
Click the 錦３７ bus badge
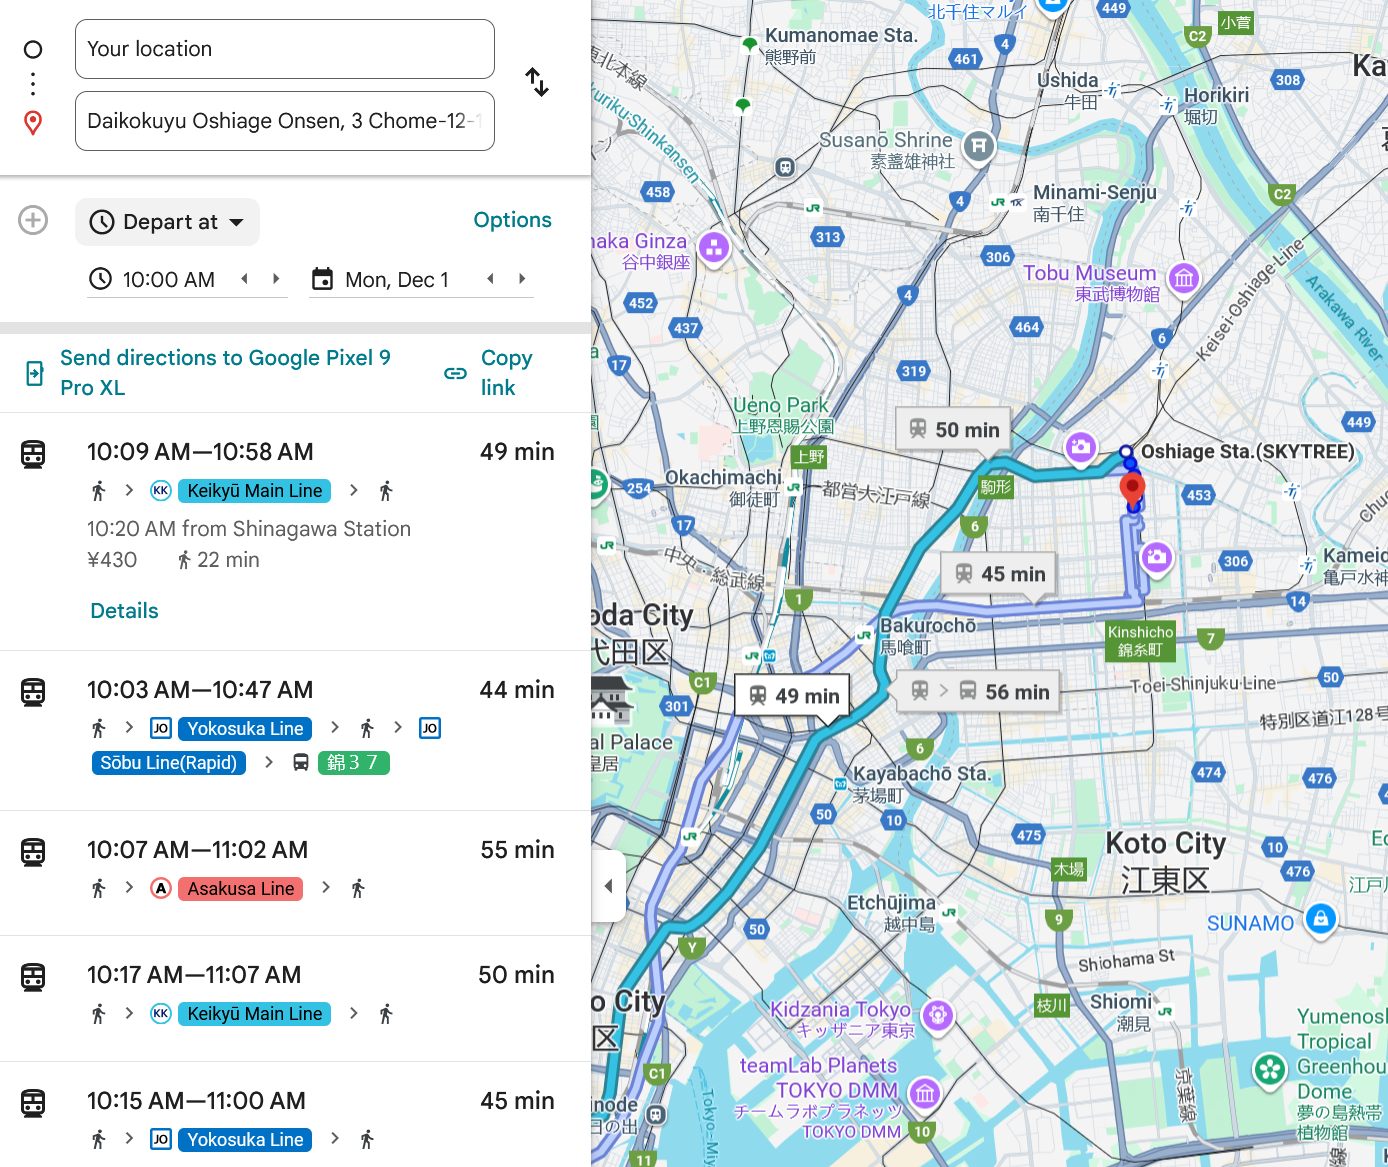(x=353, y=763)
